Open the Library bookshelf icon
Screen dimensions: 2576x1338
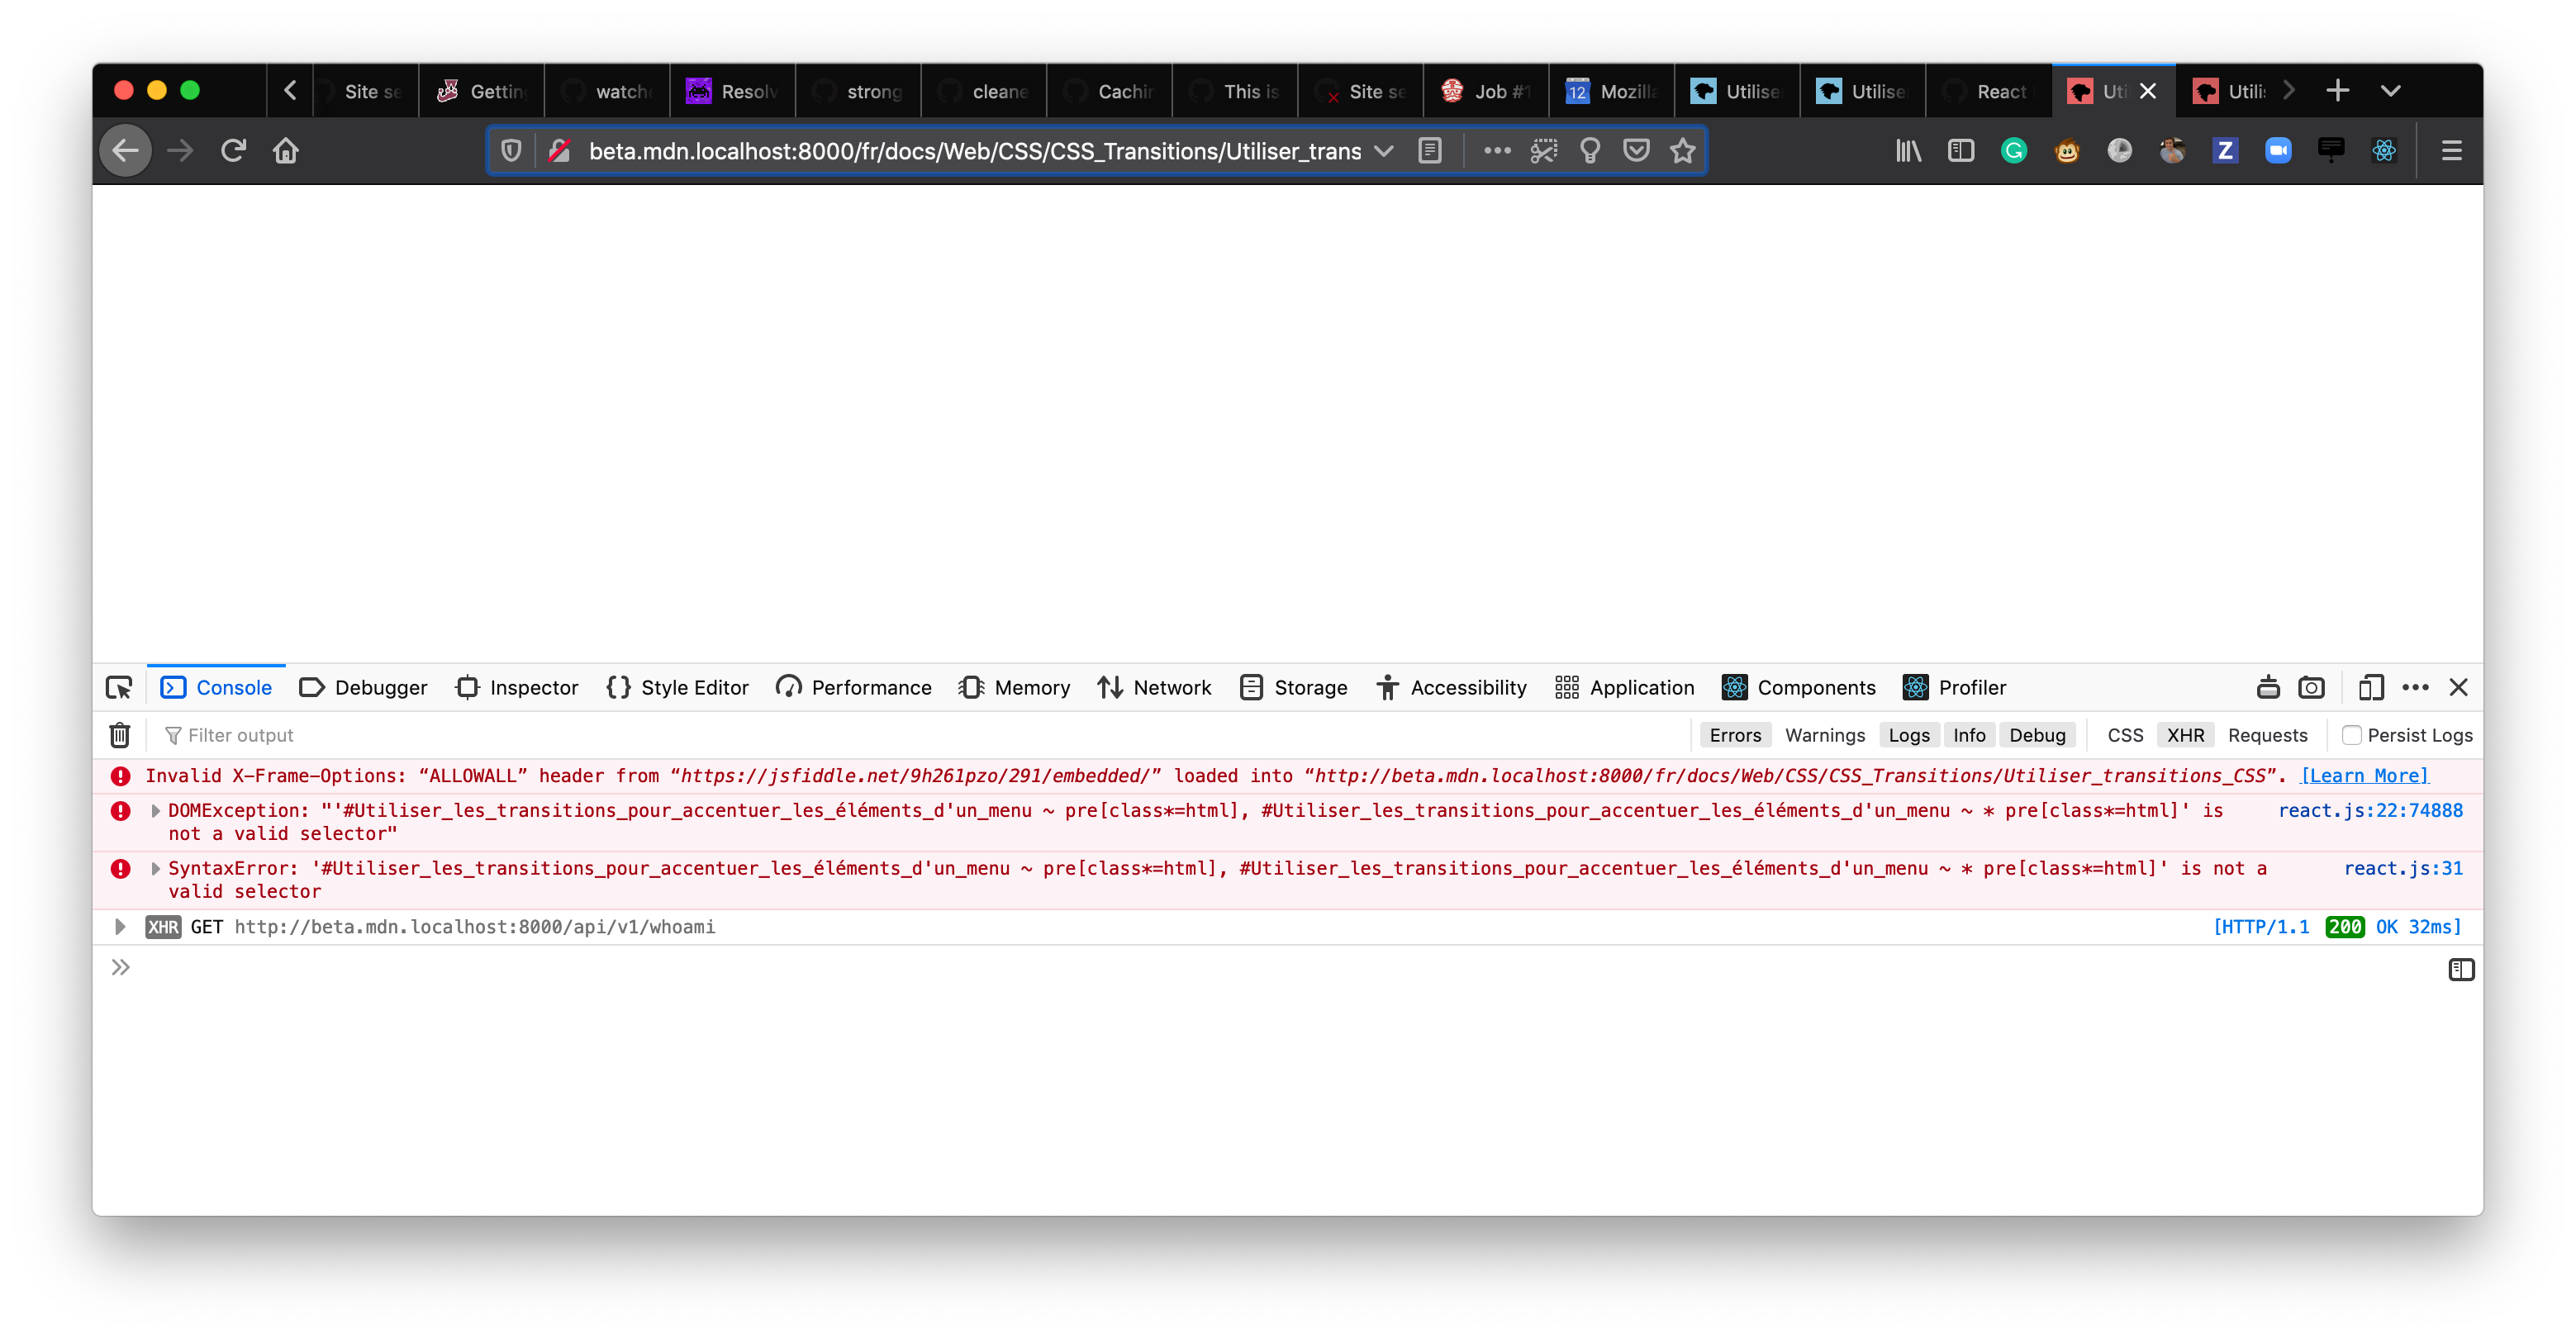[1908, 151]
